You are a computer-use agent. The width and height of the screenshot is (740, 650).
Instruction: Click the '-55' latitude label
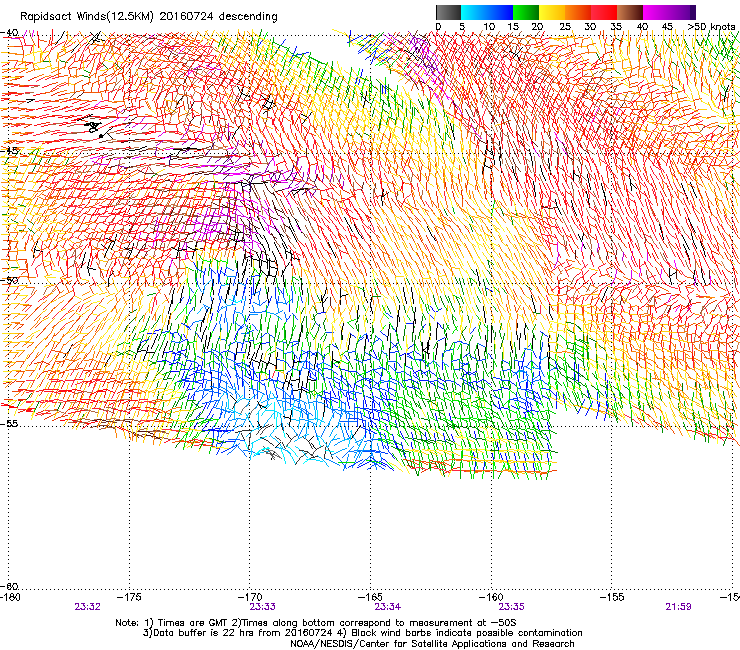[9, 423]
